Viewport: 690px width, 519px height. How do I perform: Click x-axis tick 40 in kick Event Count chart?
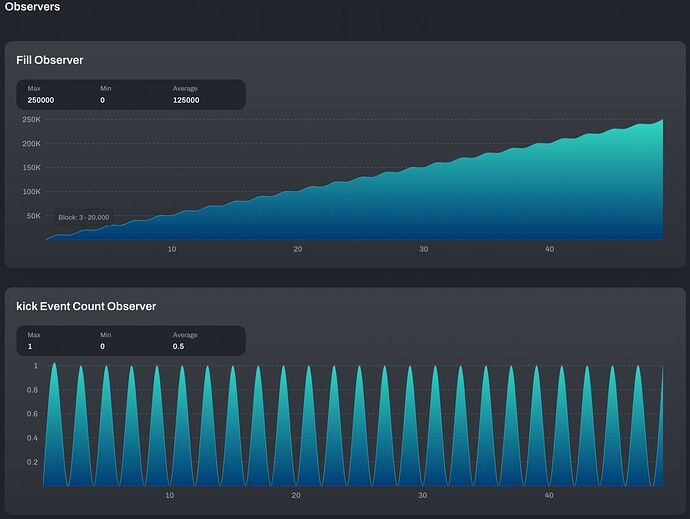pos(549,496)
